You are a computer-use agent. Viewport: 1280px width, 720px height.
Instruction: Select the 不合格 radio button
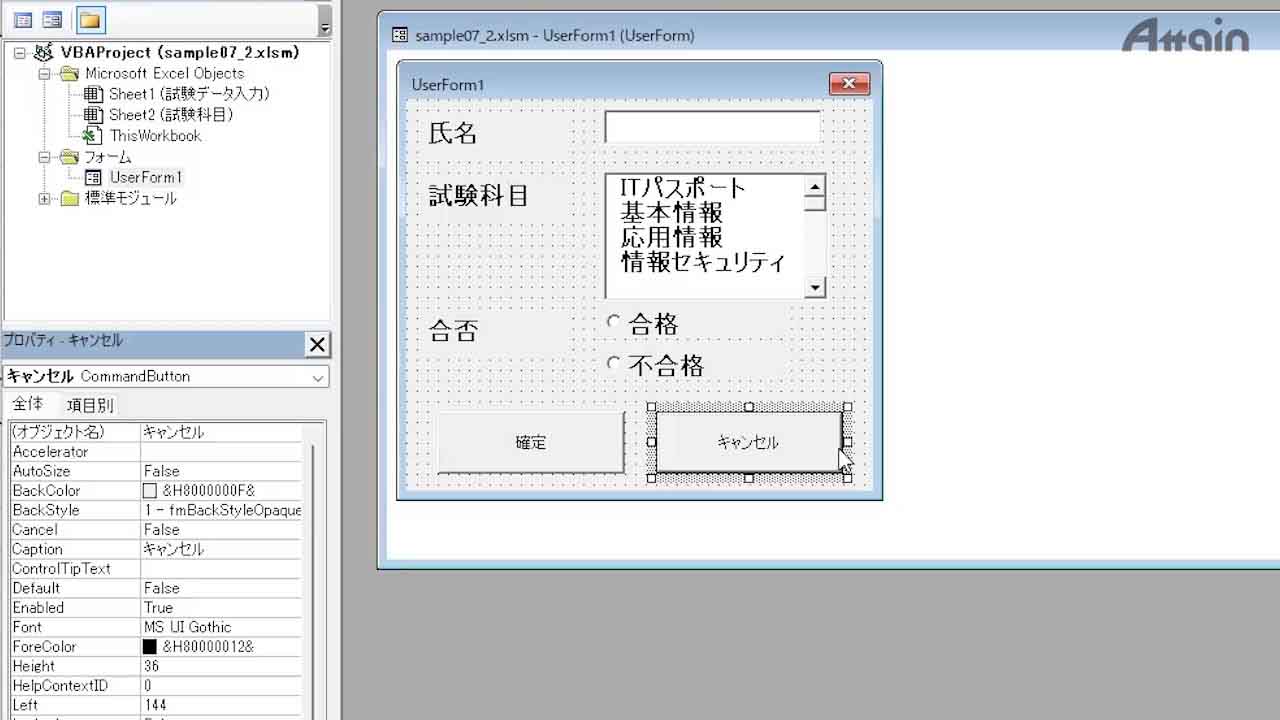tap(614, 363)
